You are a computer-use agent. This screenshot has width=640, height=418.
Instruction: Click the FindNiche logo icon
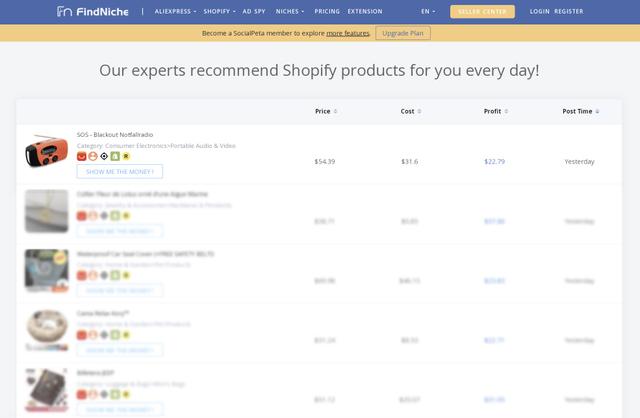click(64, 11)
